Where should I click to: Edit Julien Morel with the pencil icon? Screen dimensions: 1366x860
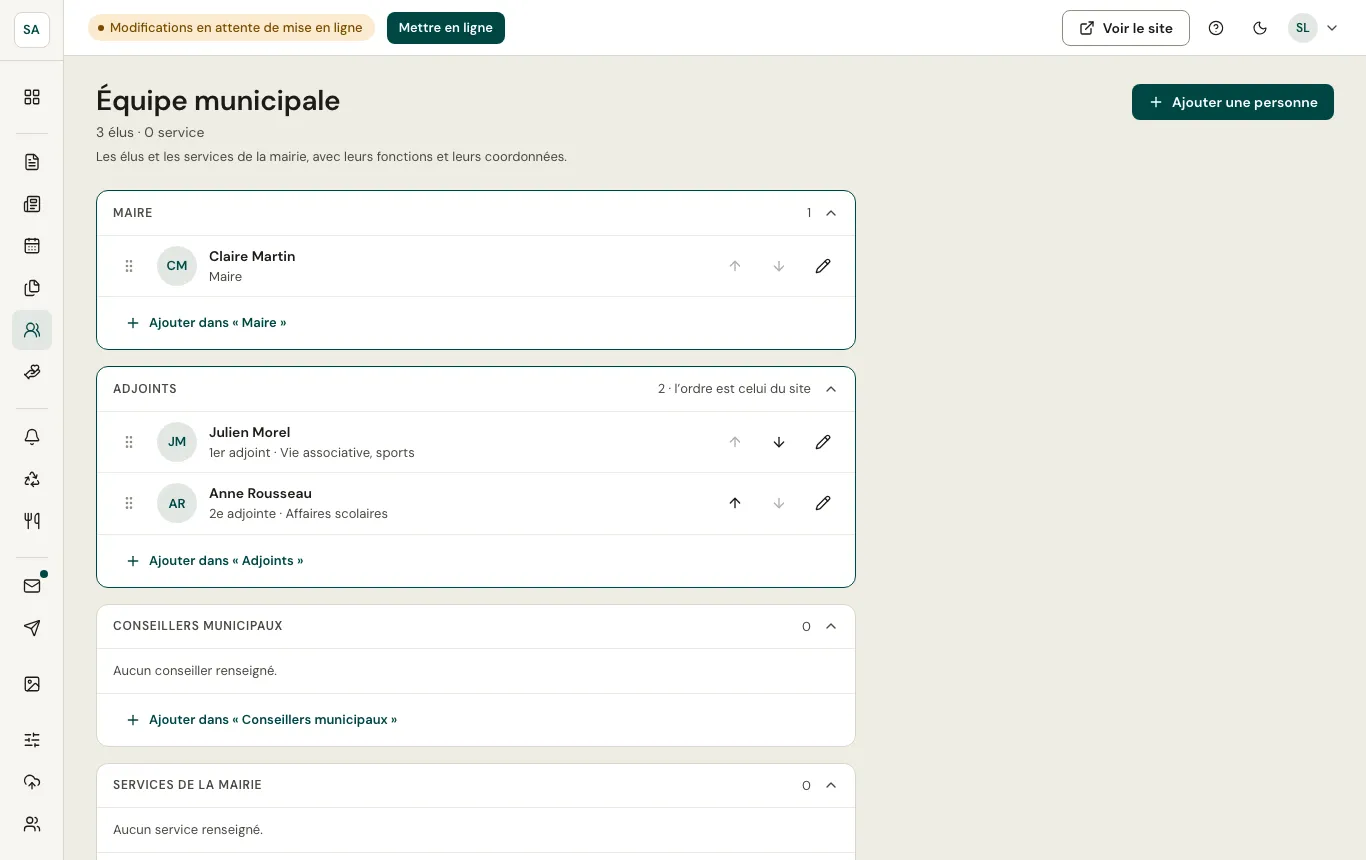coord(823,442)
